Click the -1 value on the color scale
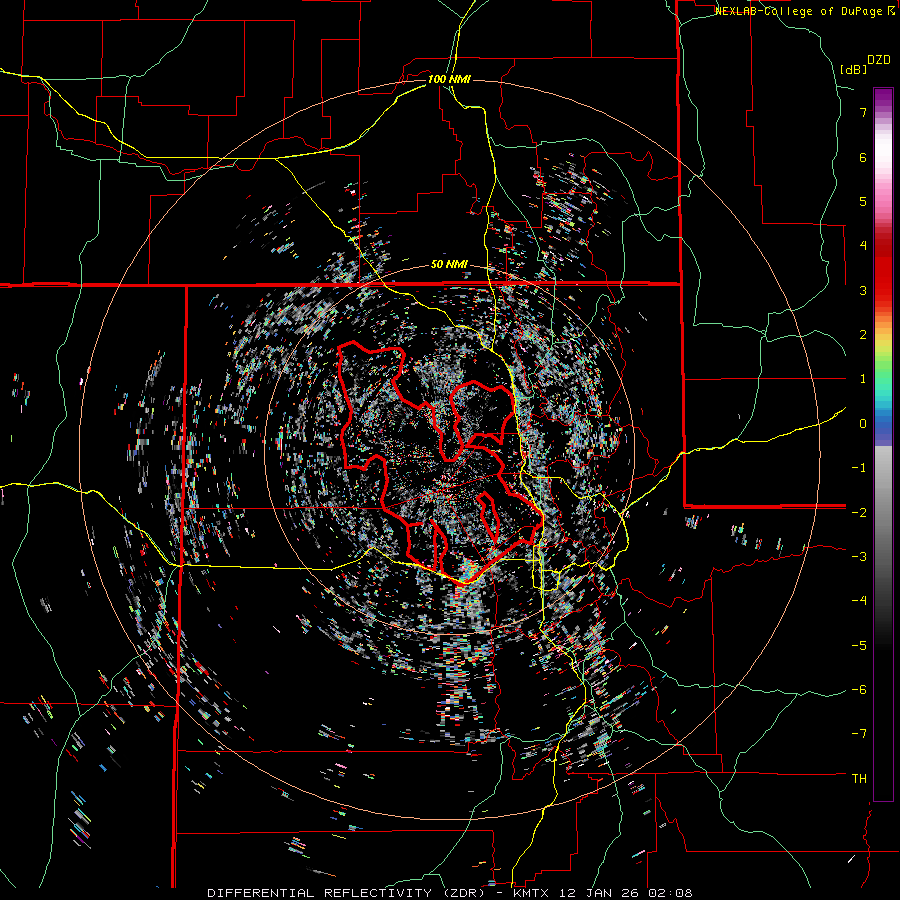The image size is (900, 900). coord(859,468)
